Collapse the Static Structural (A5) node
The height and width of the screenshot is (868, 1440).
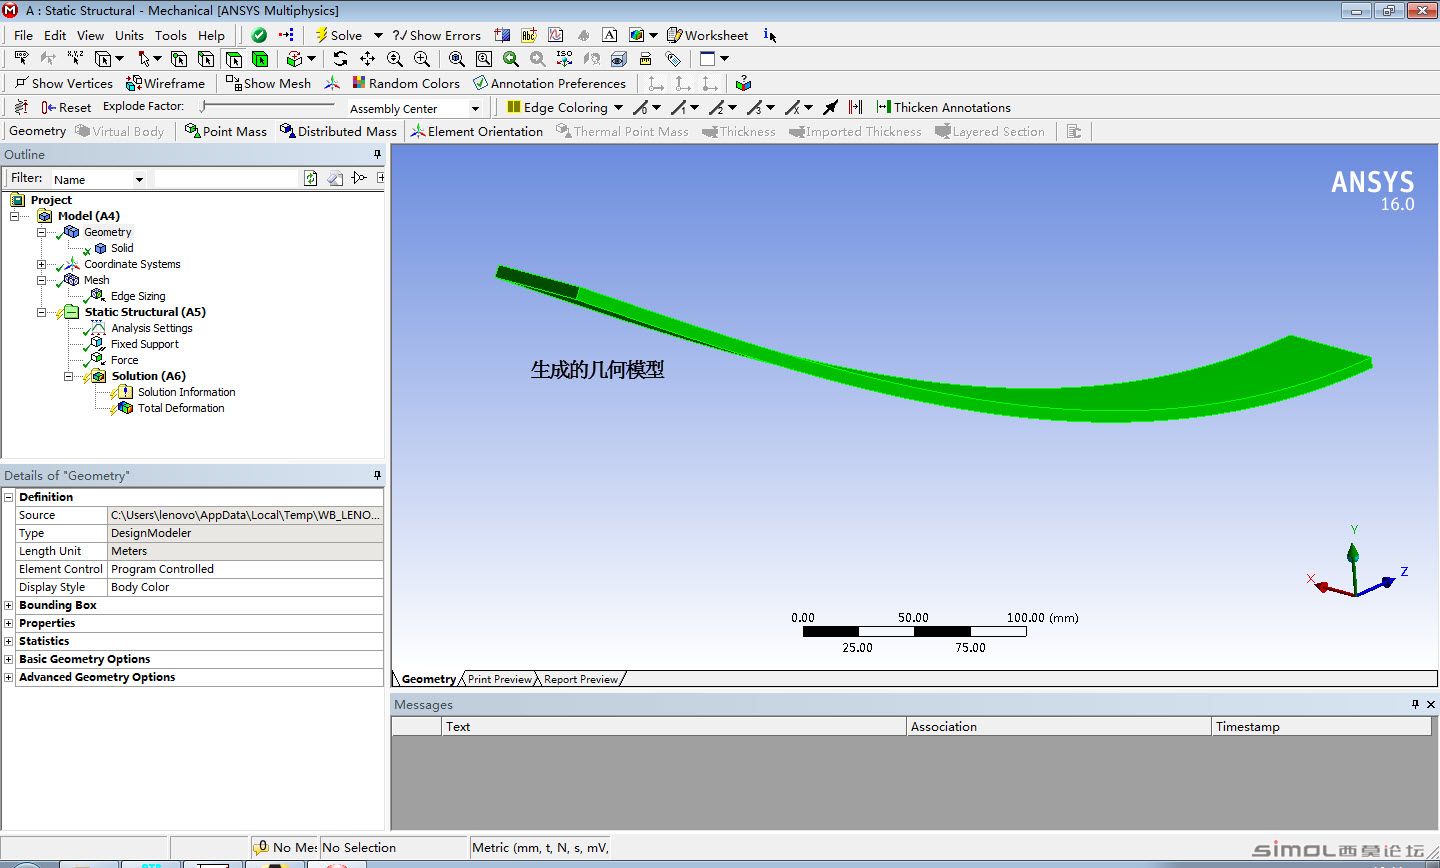[x=41, y=312]
